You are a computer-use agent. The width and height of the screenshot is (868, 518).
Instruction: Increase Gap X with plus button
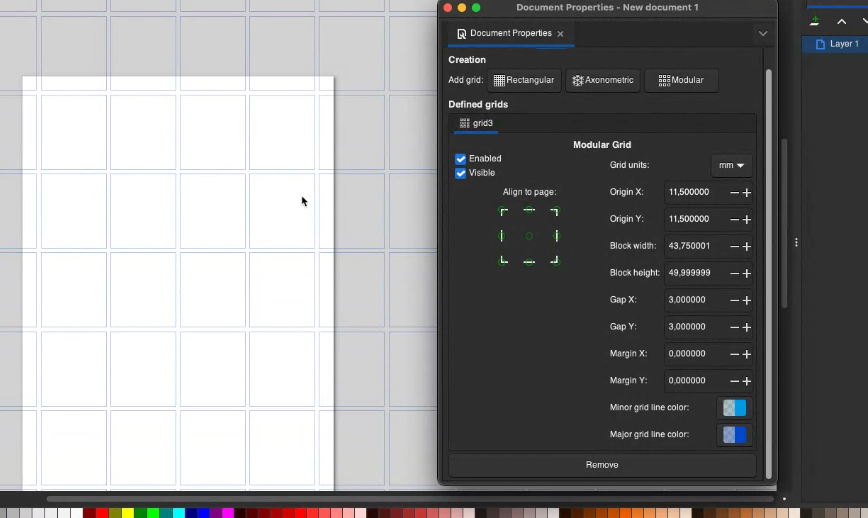(747, 300)
